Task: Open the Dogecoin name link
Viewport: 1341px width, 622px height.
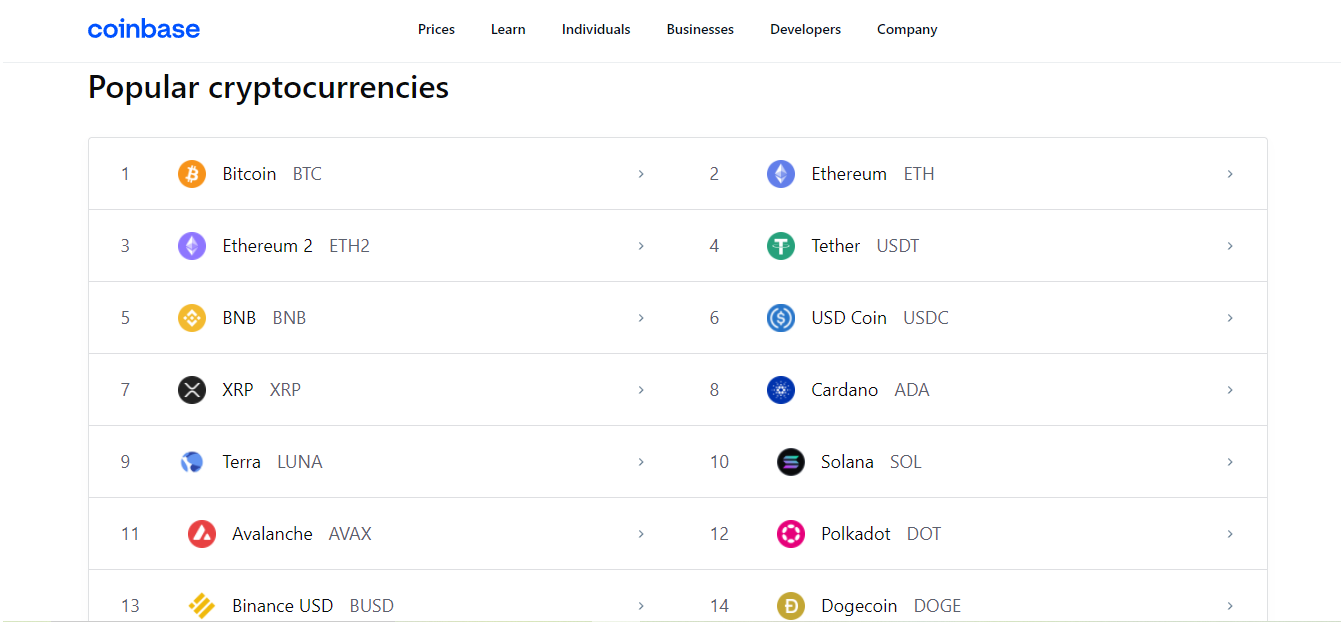Action: coord(859,606)
